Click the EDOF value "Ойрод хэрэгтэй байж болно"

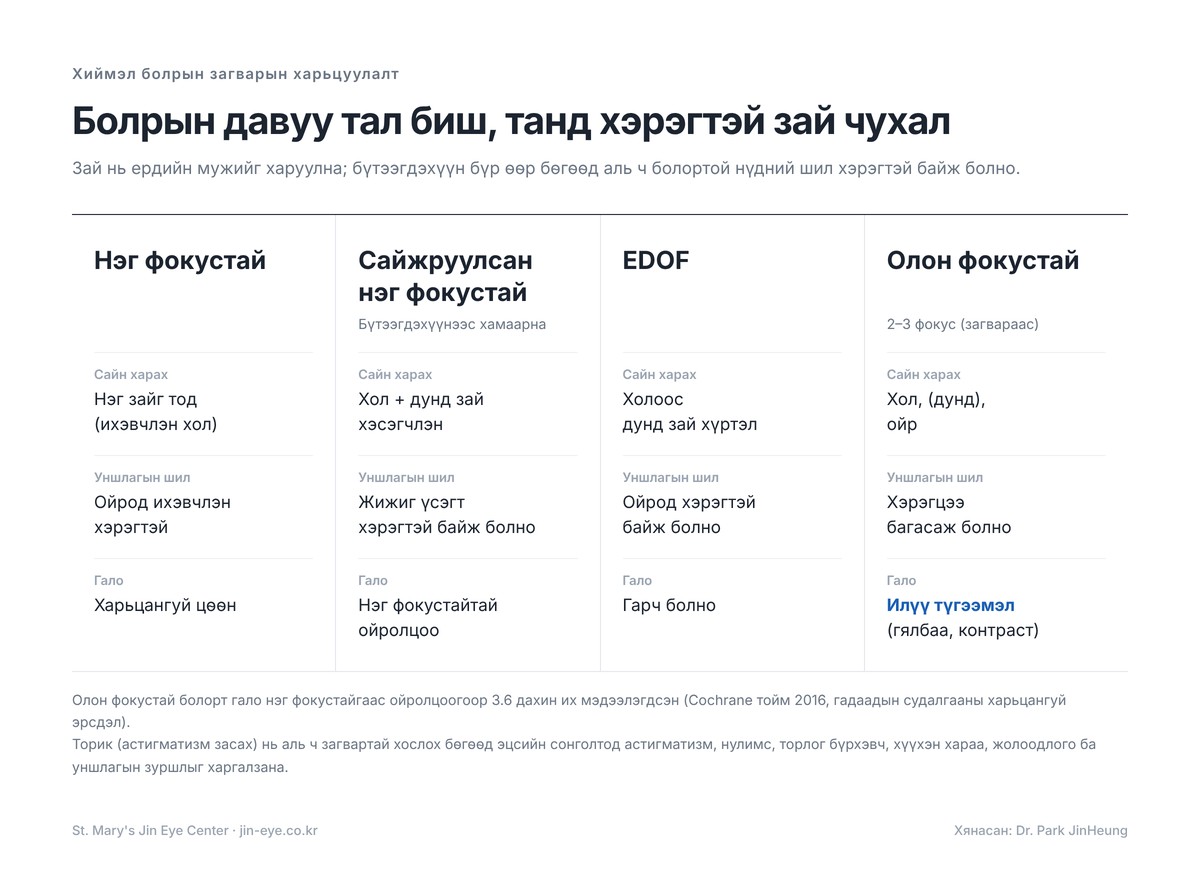[689, 515]
